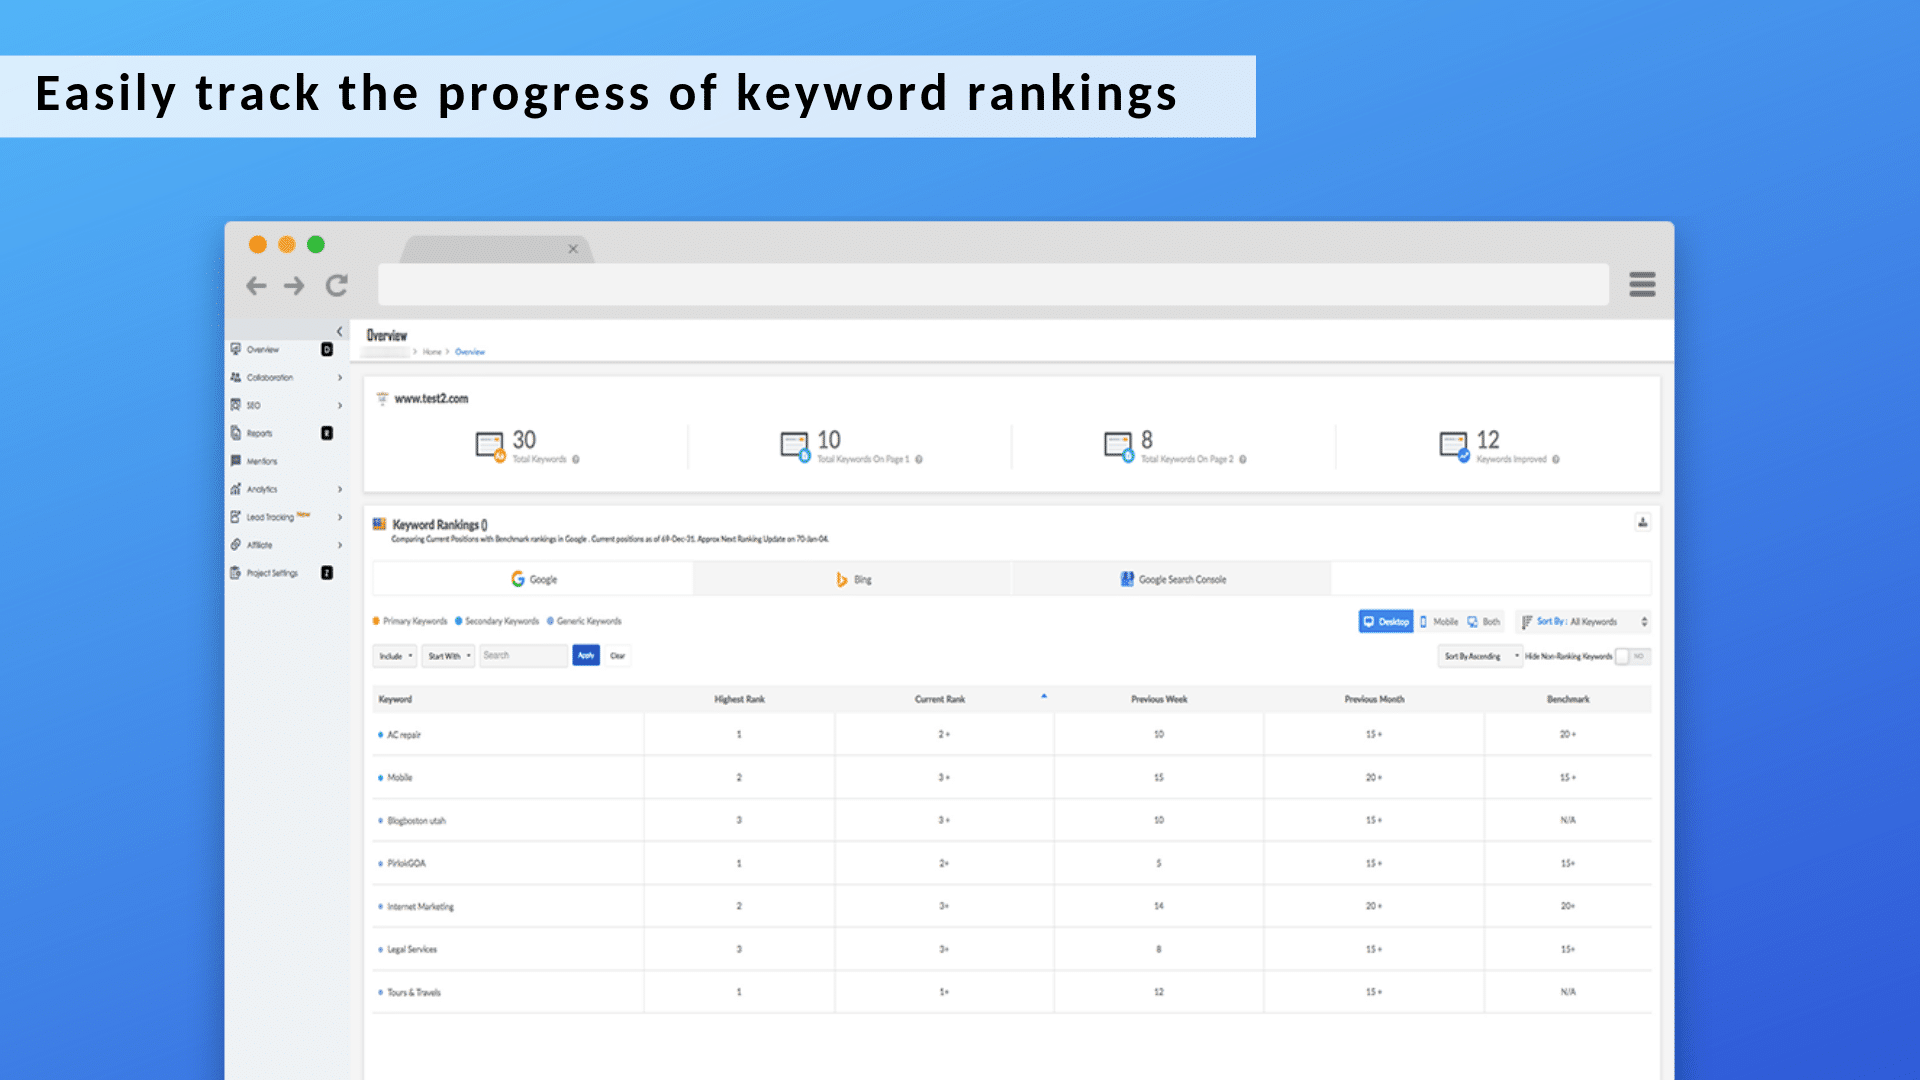Click the Overview breadcrumb link

470,352
